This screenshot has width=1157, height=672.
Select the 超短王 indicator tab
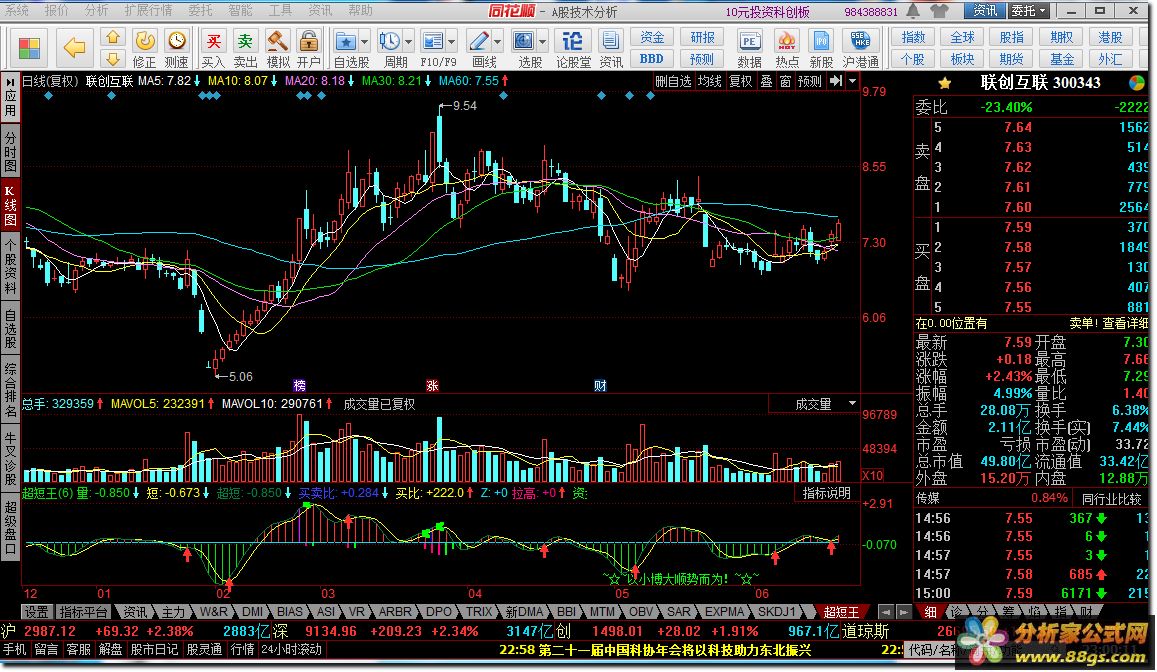click(x=841, y=612)
